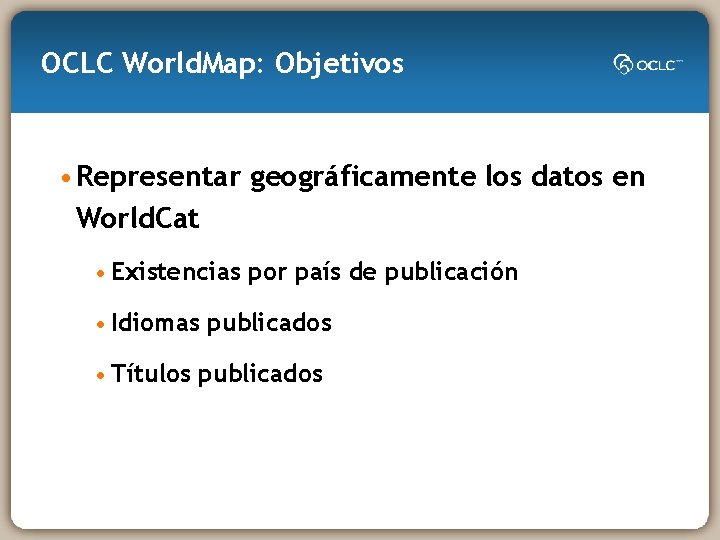Select 'Existencias por país de publicación' bullet
The width and height of the screenshot is (720, 540).
pyautogui.click(x=315, y=272)
